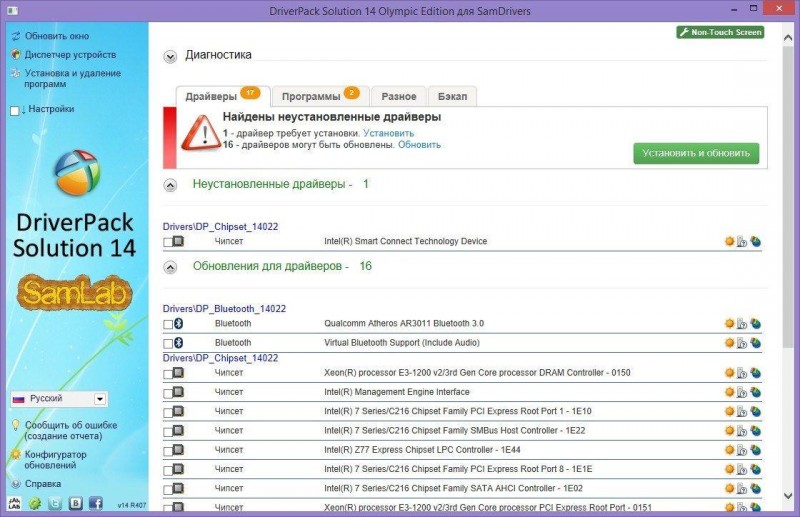Open the Facebook icon at bottom left
This screenshot has width=800, height=517.
[x=96, y=504]
